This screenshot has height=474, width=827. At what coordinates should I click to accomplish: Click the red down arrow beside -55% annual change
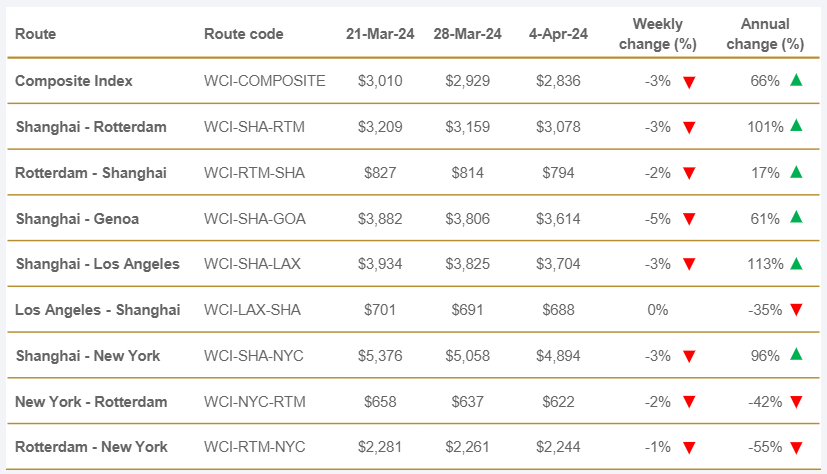(796, 448)
